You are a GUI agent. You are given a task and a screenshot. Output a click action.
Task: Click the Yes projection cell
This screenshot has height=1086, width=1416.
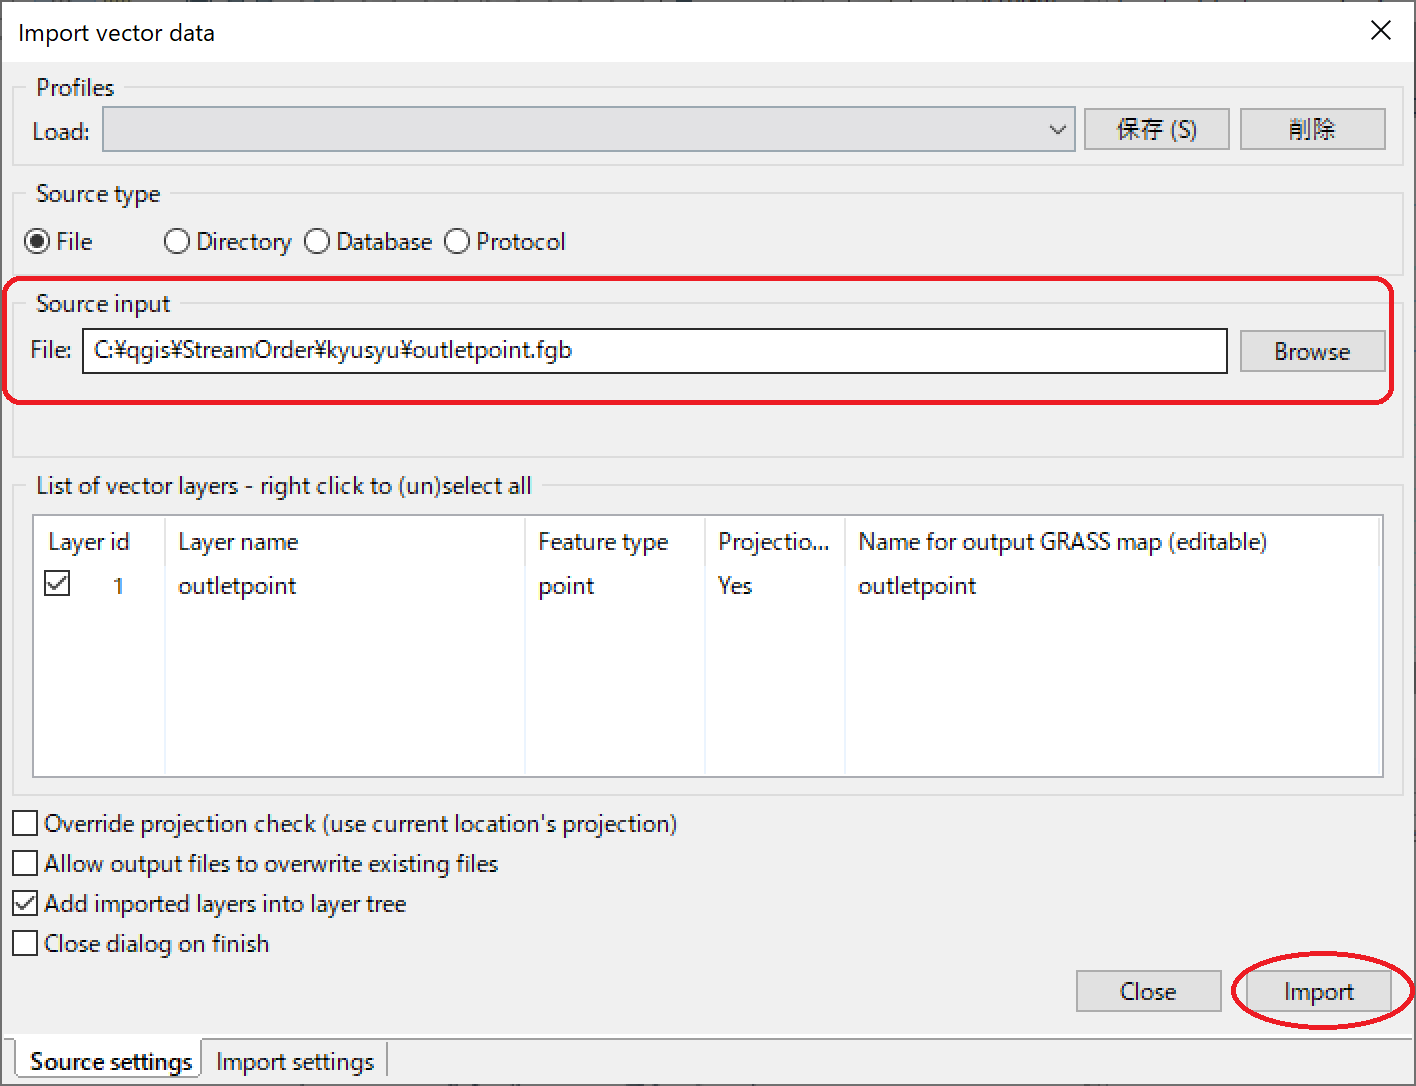coord(735,586)
